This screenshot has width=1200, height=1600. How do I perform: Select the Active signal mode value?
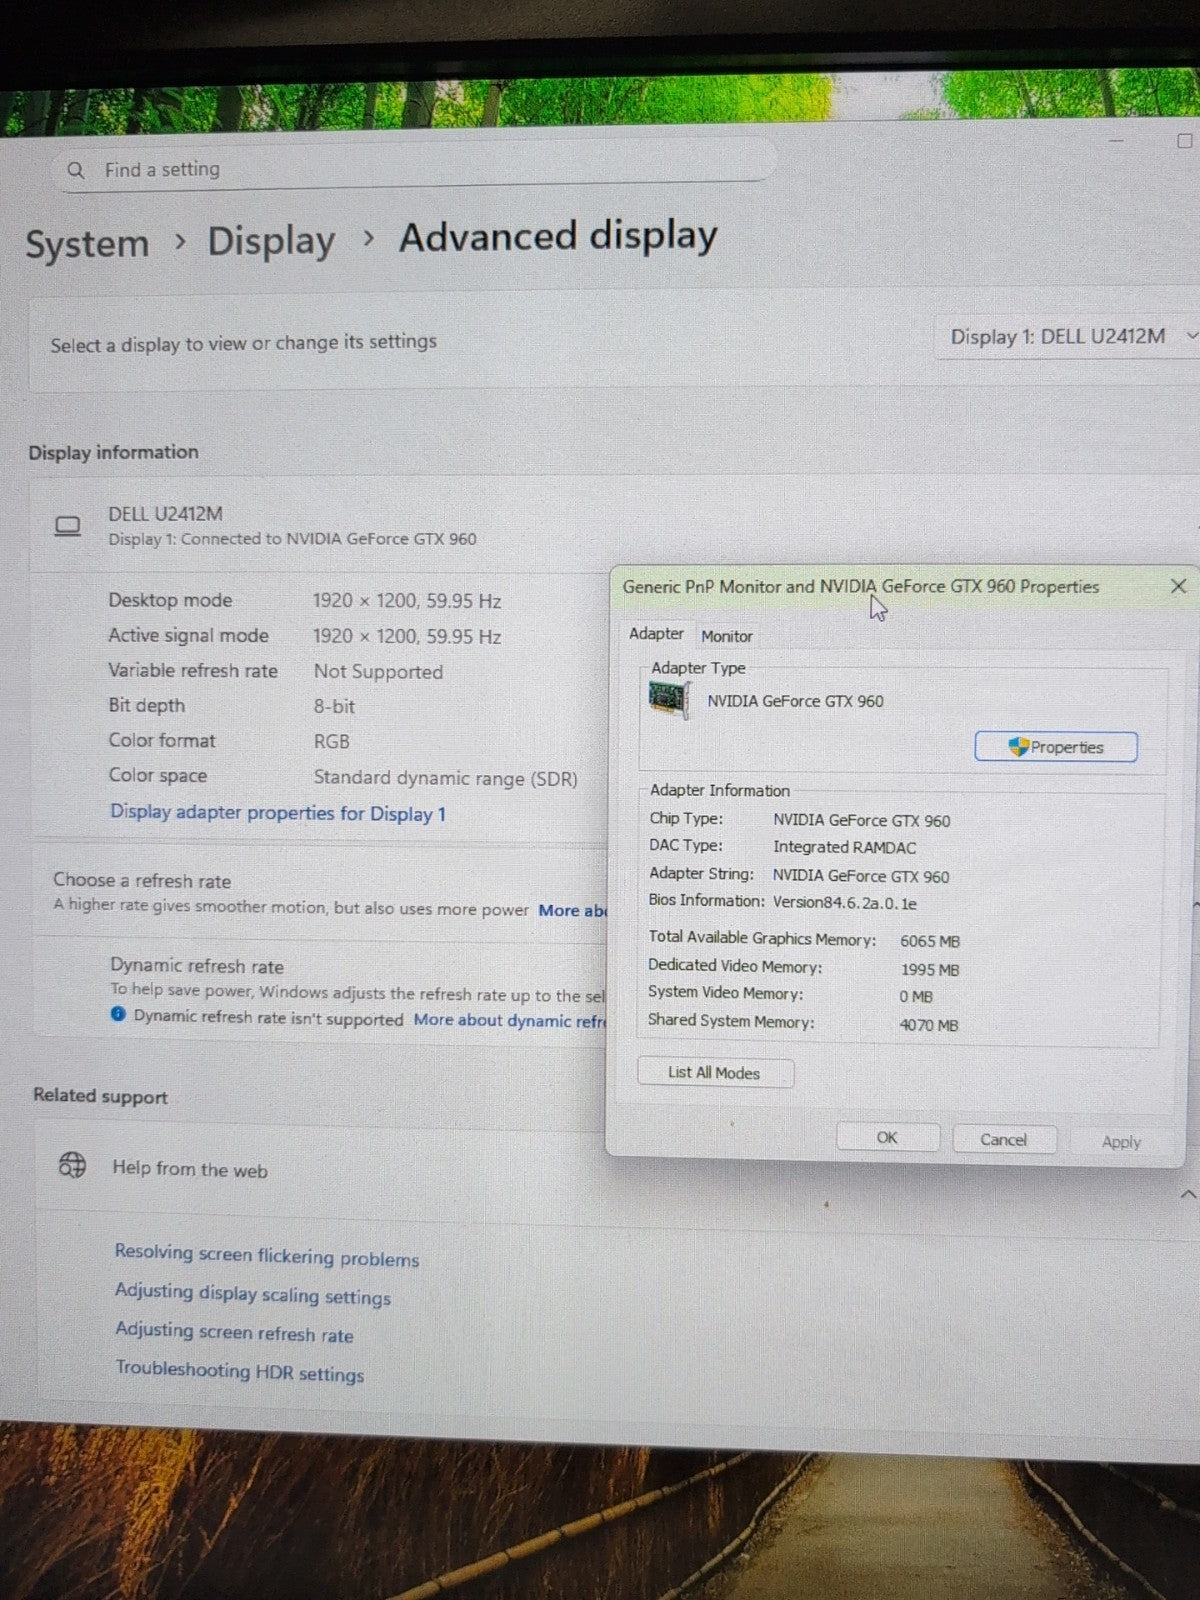coord(407,636)
